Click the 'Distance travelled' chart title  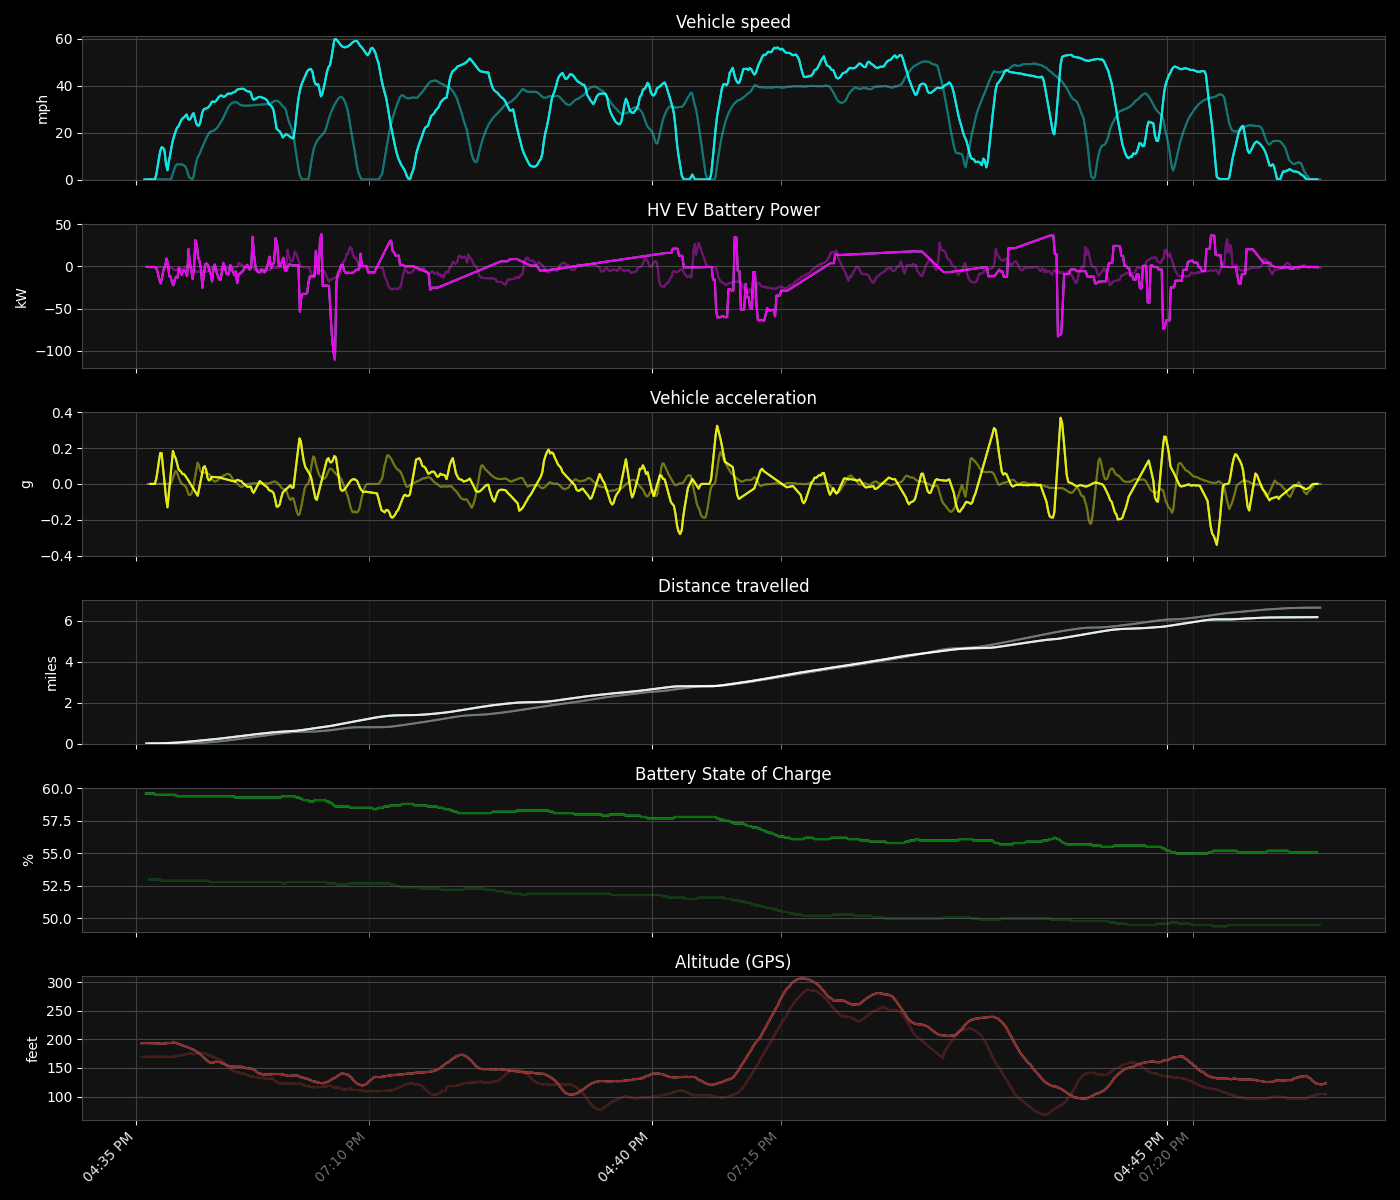click(x=733, y=586)
